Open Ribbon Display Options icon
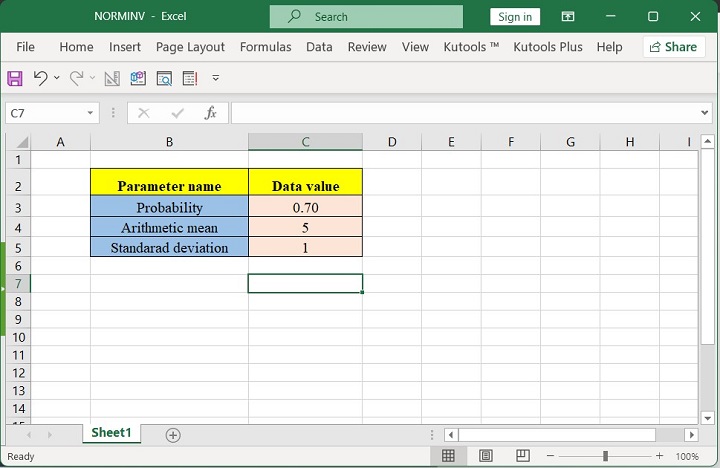 (568, 17)
